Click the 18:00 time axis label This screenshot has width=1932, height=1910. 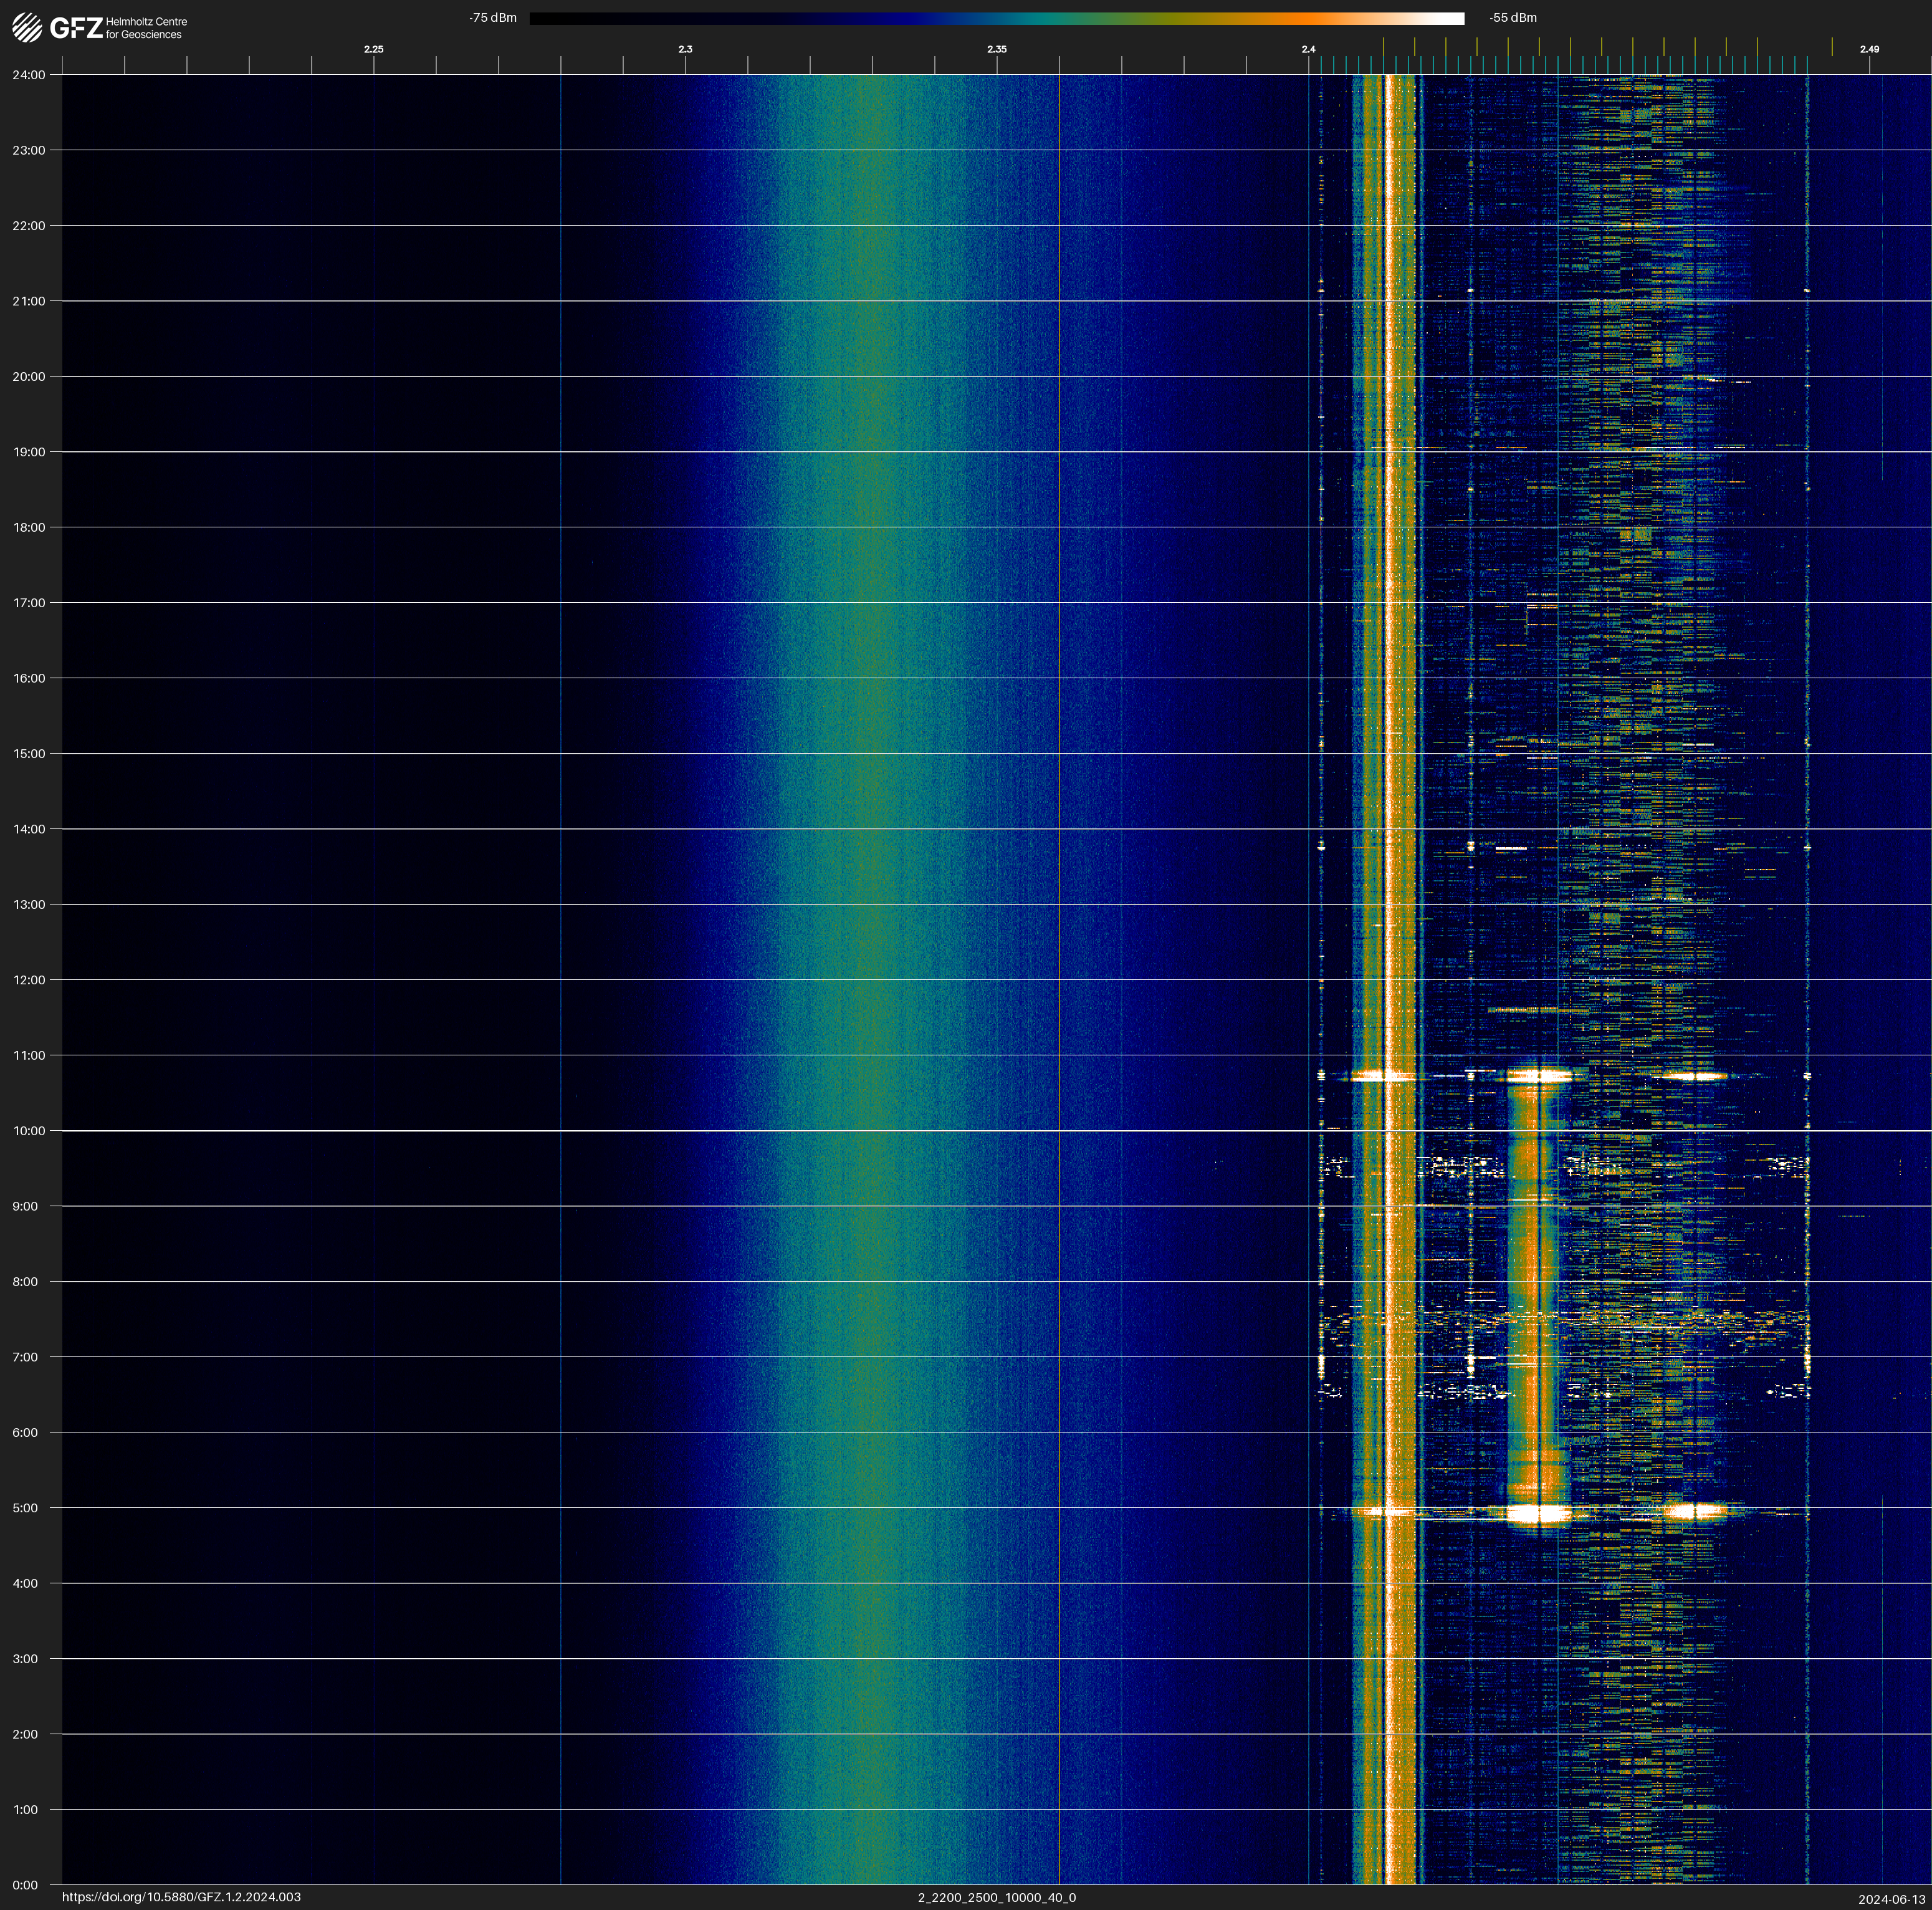pos(29,527)
